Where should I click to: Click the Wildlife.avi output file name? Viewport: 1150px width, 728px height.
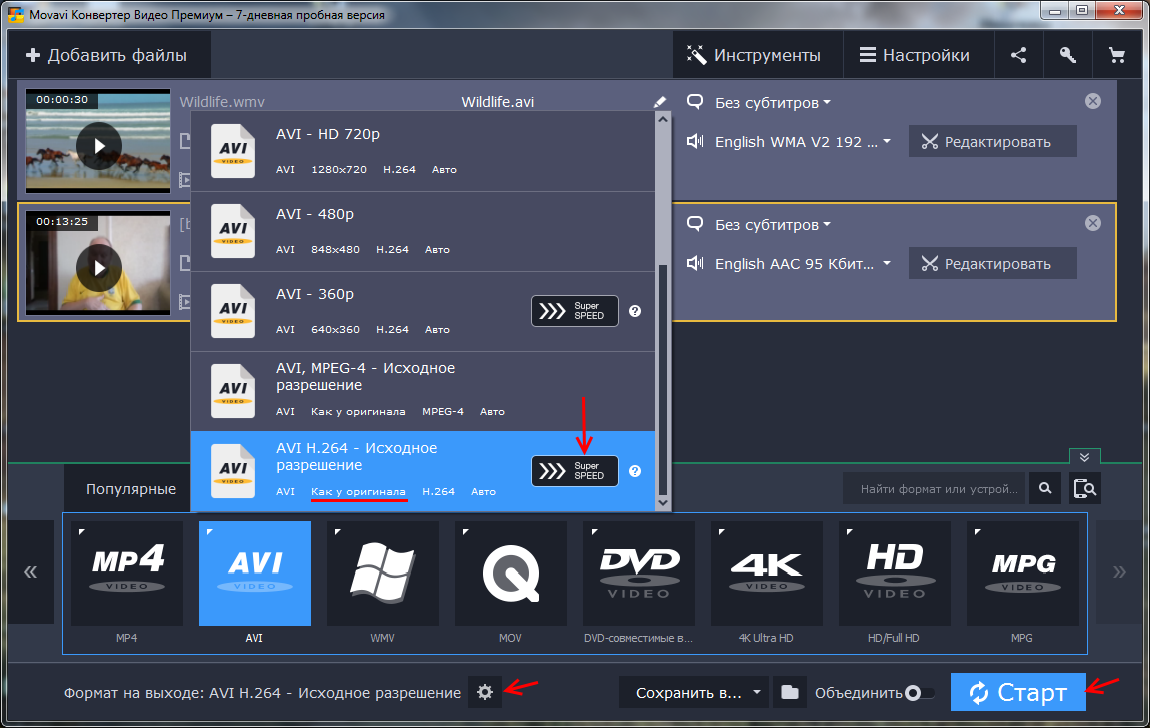click(x=497, y=102)
